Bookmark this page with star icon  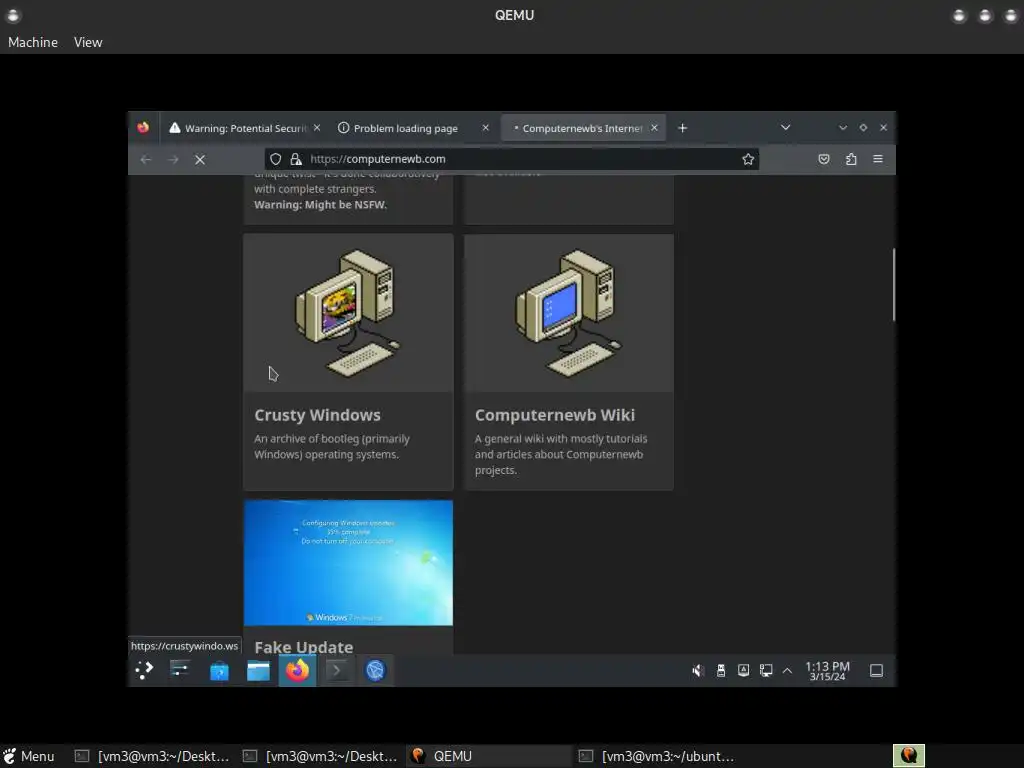(748, 159)
